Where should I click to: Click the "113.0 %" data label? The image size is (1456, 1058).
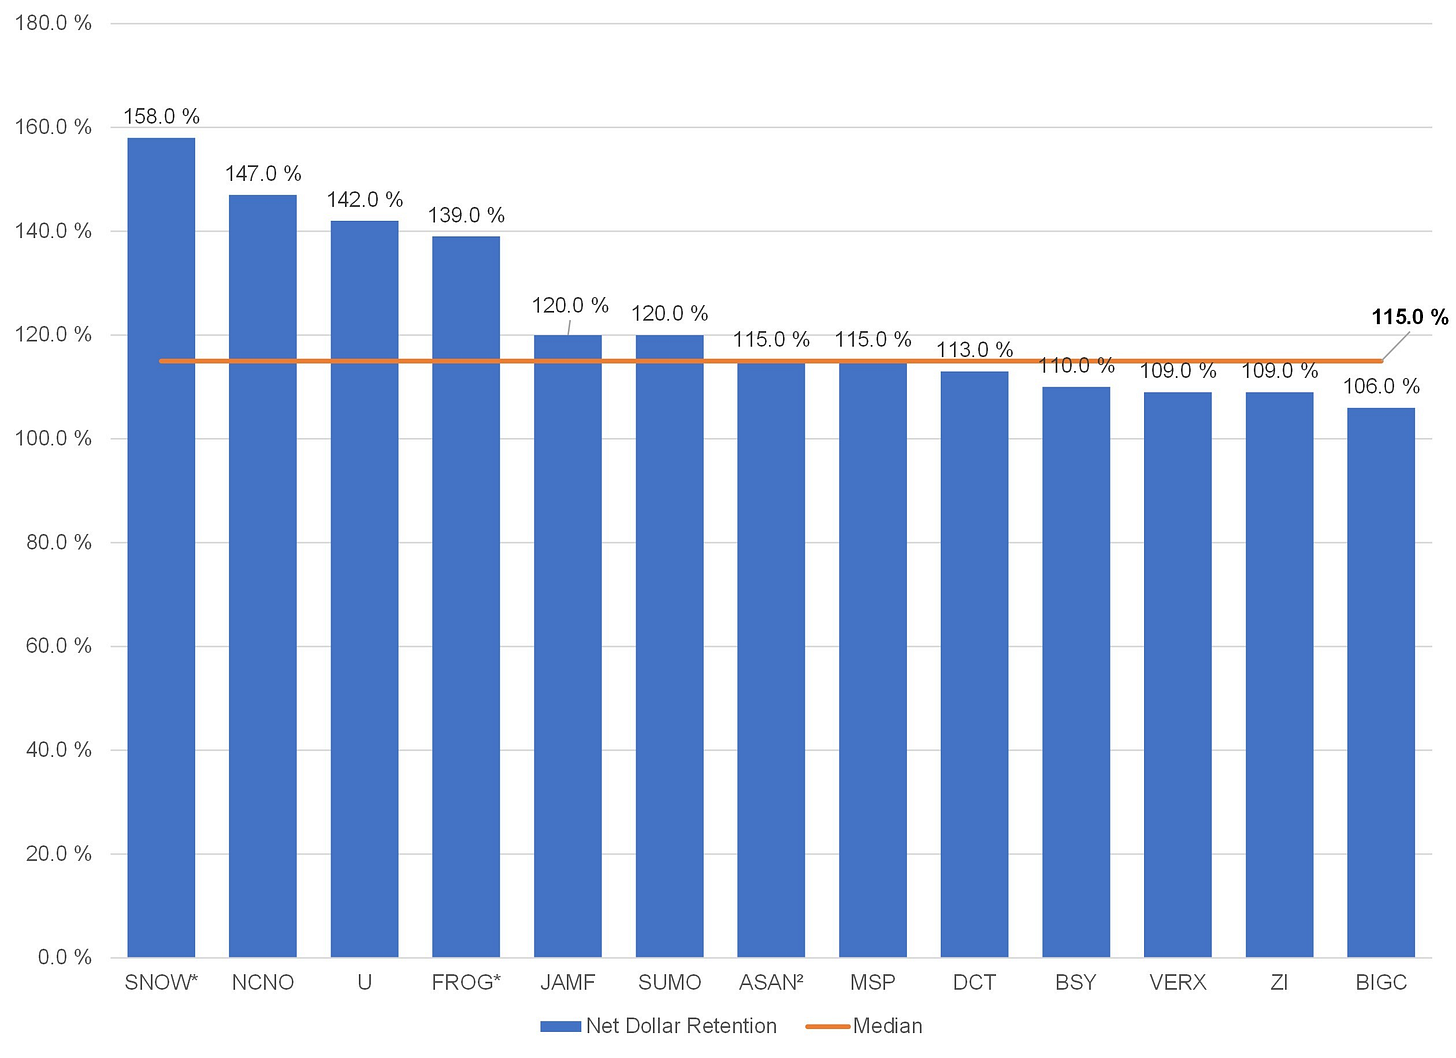coord(975,350)
